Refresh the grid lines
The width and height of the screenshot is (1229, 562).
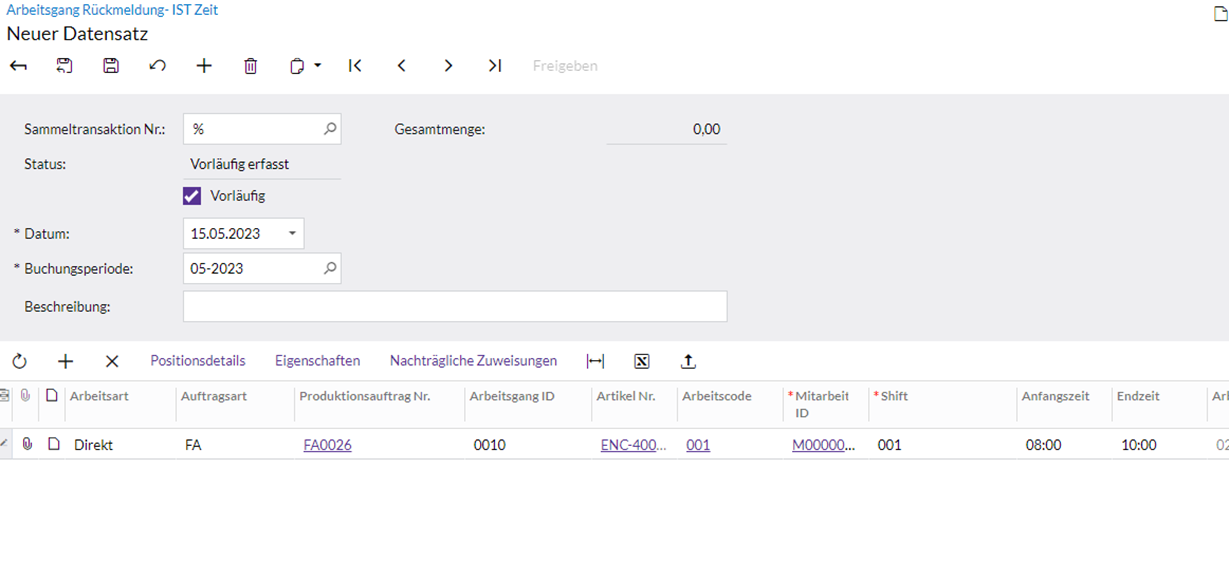coord(19,361)
